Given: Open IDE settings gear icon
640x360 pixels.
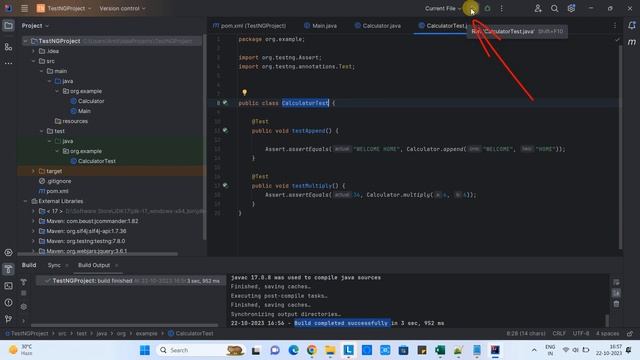Looking at the screenshot, I should pyautogui.click(x=571, y=8).
